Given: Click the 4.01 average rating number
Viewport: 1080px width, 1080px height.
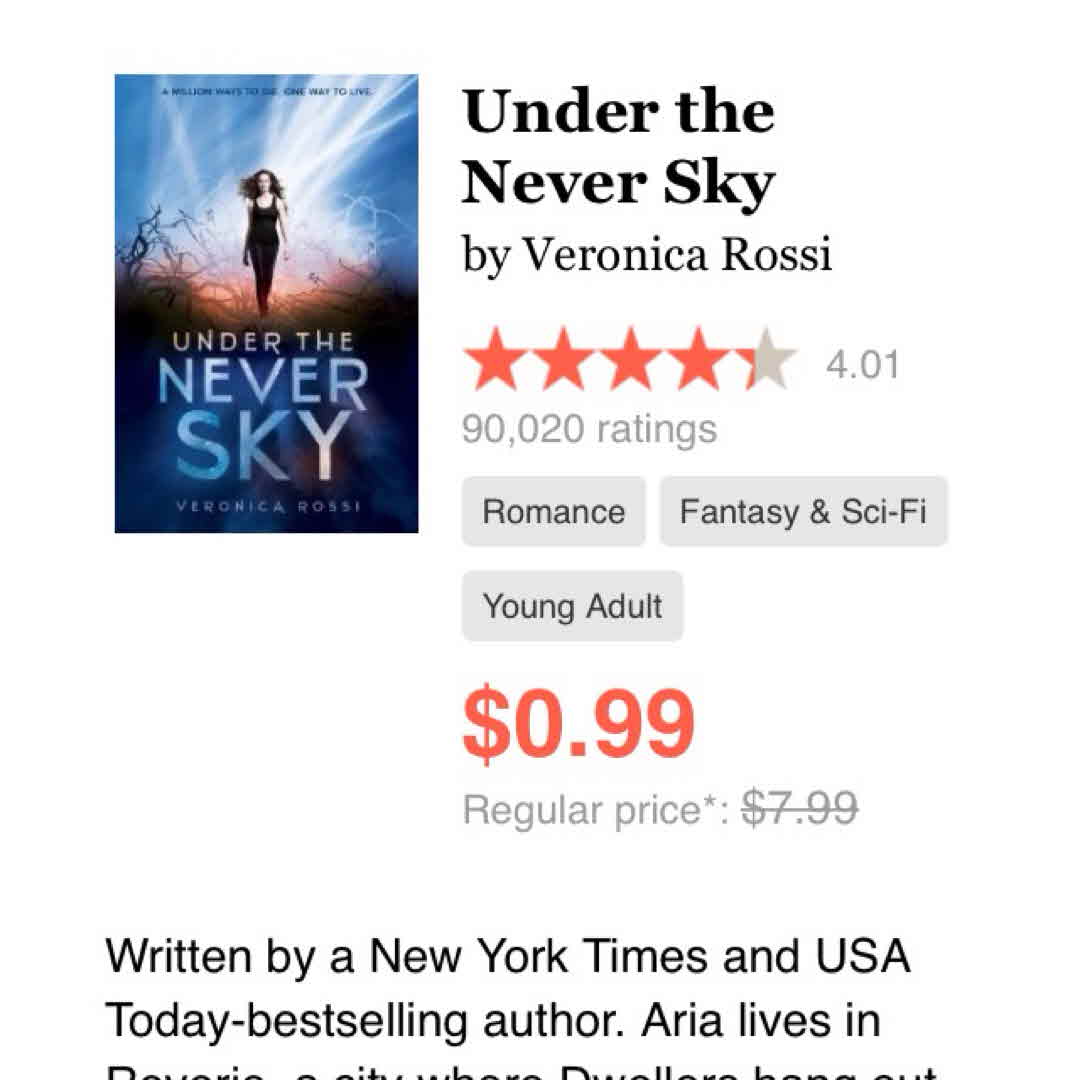Looking at the screenshot, I should pos(862,365).
